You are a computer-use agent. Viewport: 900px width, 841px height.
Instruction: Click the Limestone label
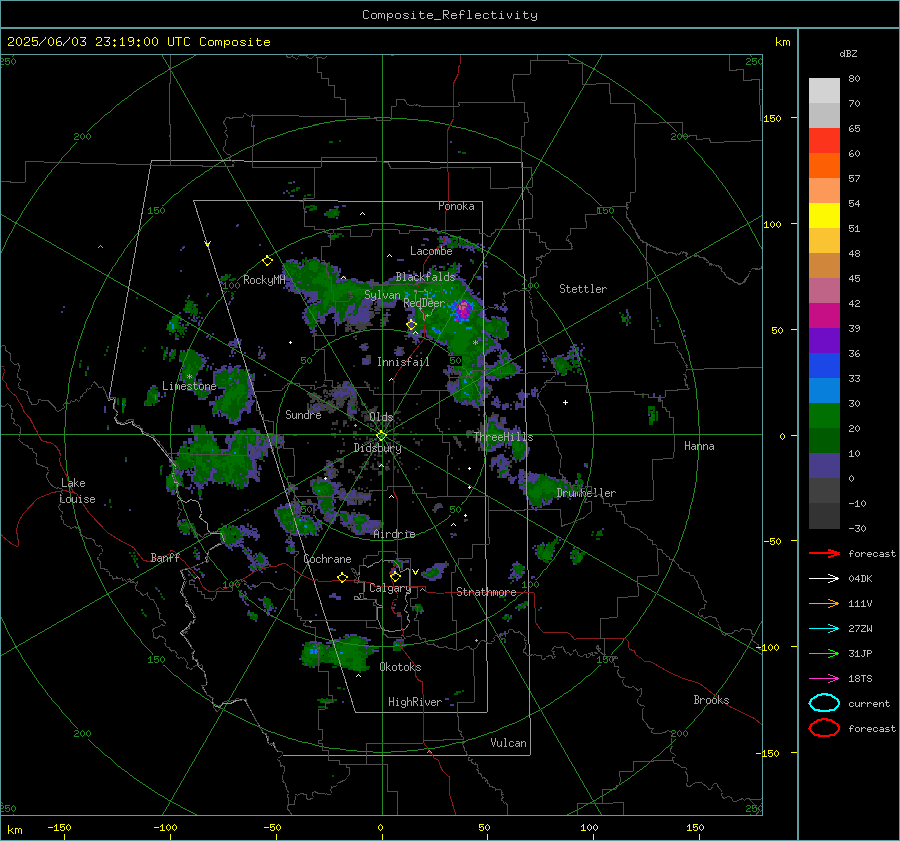[189, 386]
